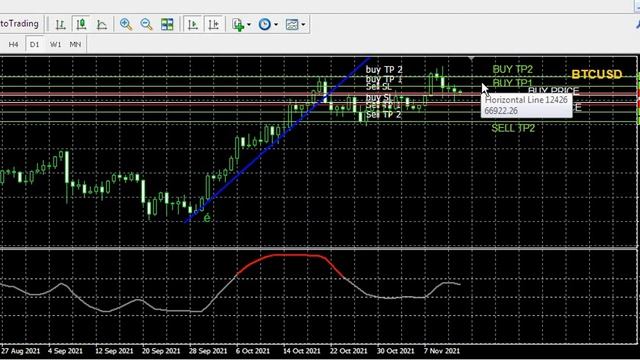Switch to line chart mode

tap(102, 24)
